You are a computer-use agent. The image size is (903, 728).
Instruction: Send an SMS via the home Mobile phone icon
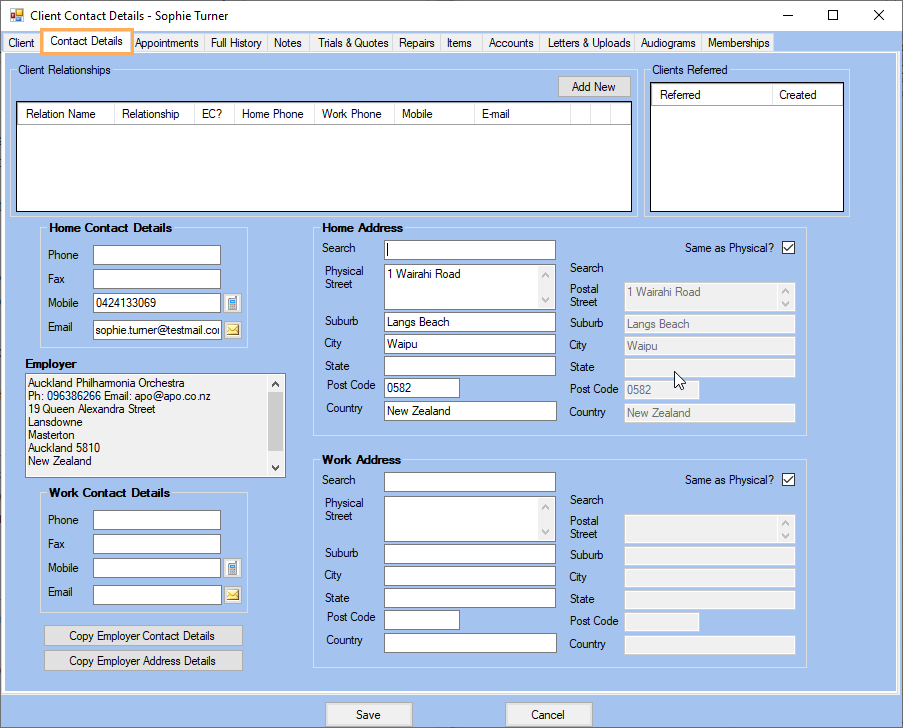pos(233,302)
